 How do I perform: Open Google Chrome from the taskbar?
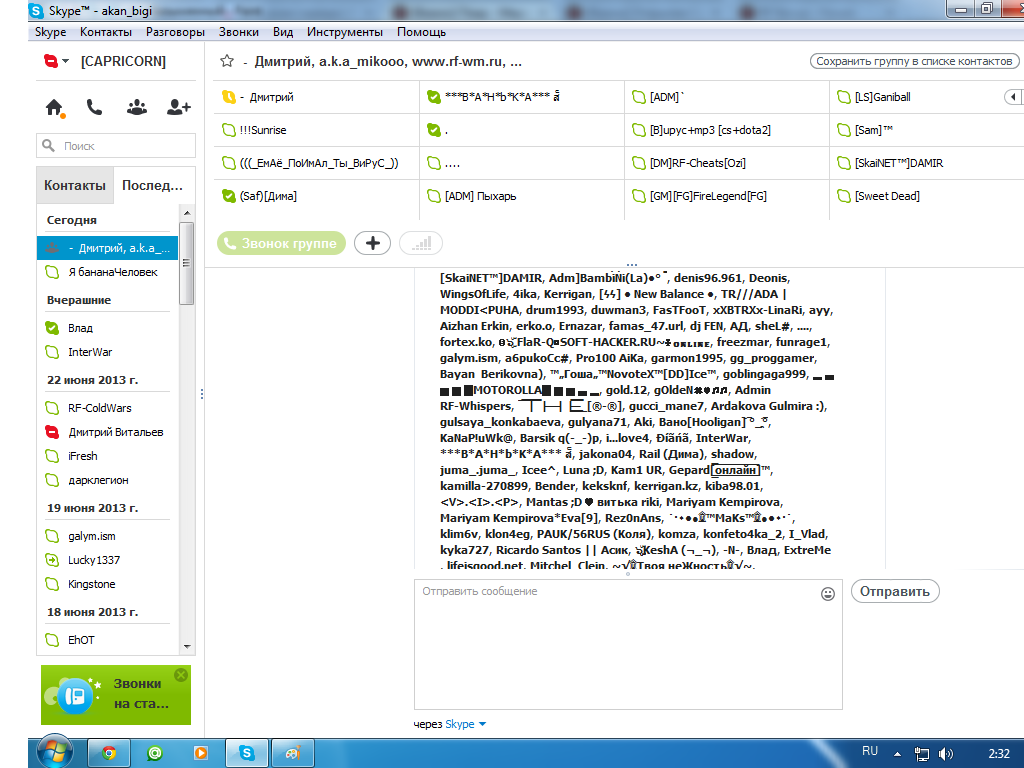tap(109, 754)
